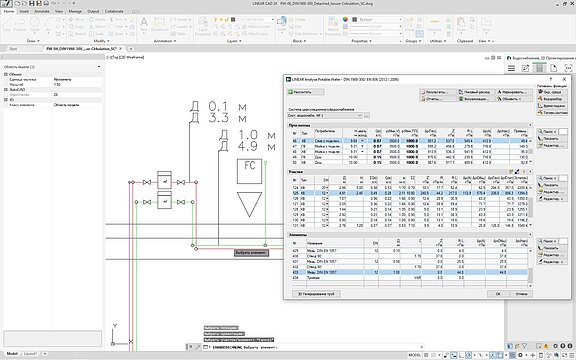This screenshot has height=360, width=576.
Task: Open the DN dropdown in section row 125
Action: pos(327,193)
